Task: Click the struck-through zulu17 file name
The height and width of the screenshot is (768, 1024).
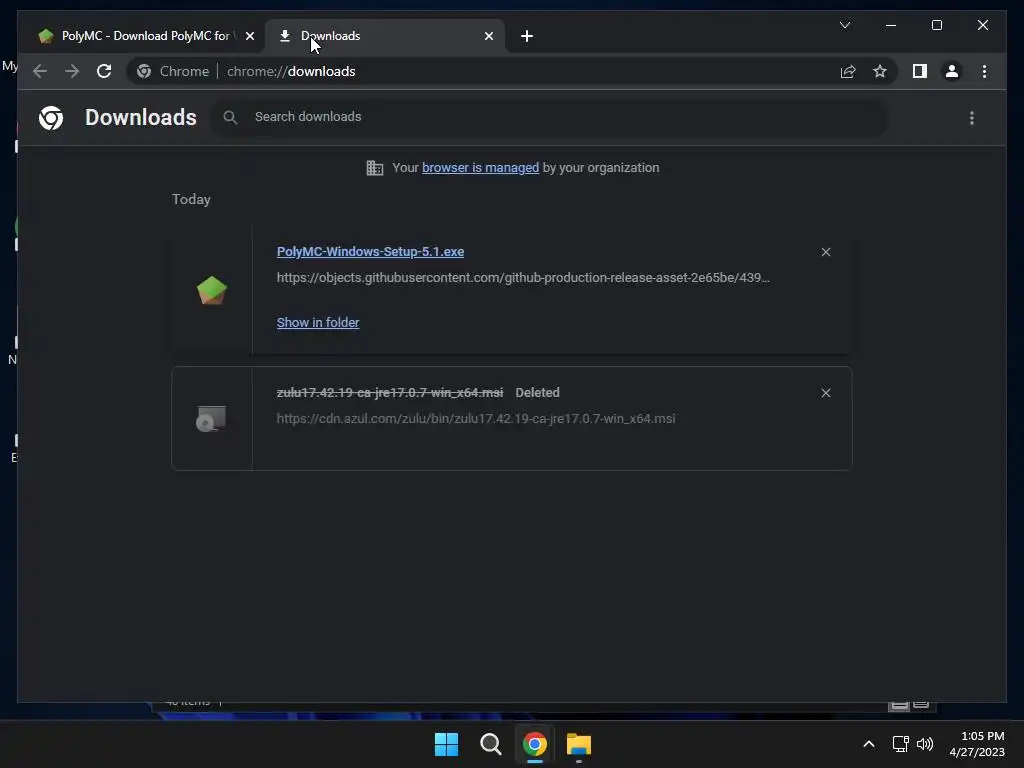Action: [x=390, y=392]
